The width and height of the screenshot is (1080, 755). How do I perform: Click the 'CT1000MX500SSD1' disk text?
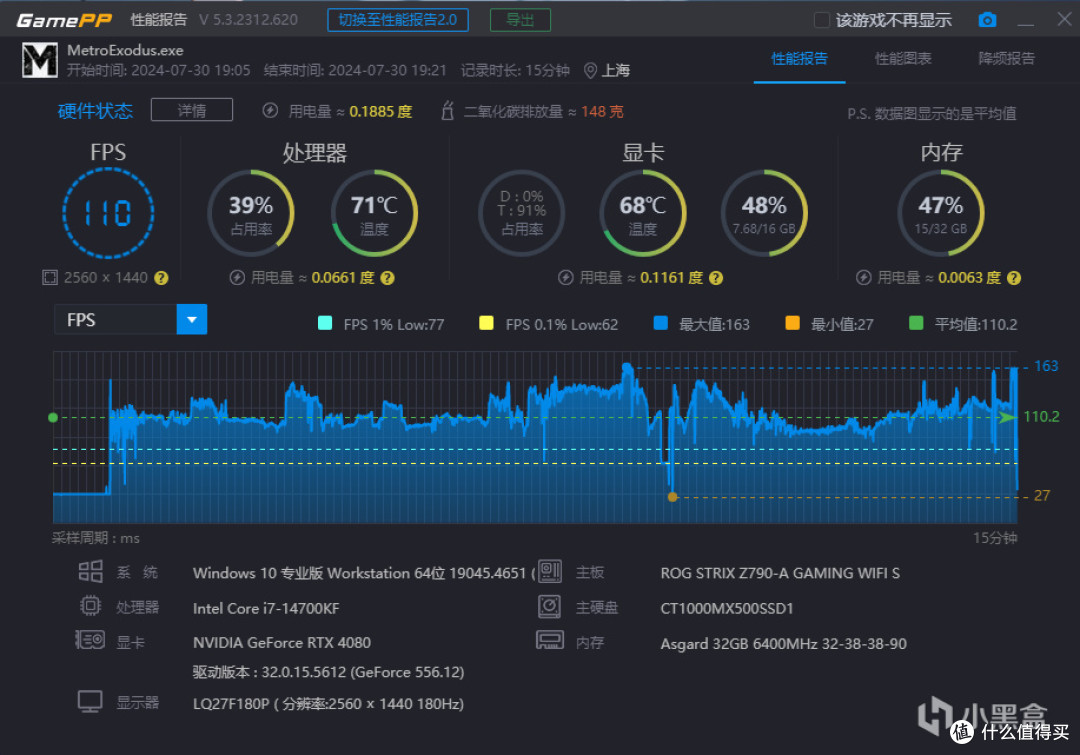727,608
